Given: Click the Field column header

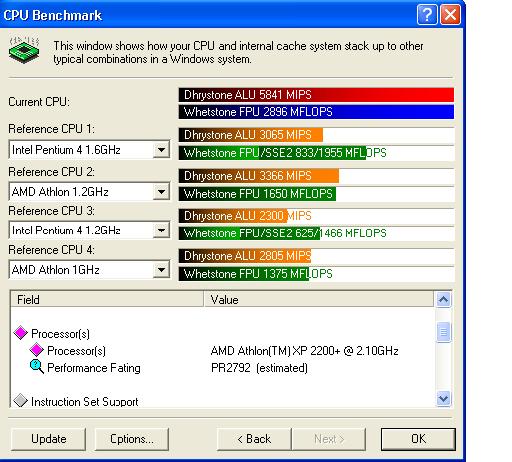Looking at the screenshot, I should pos(107,299).
